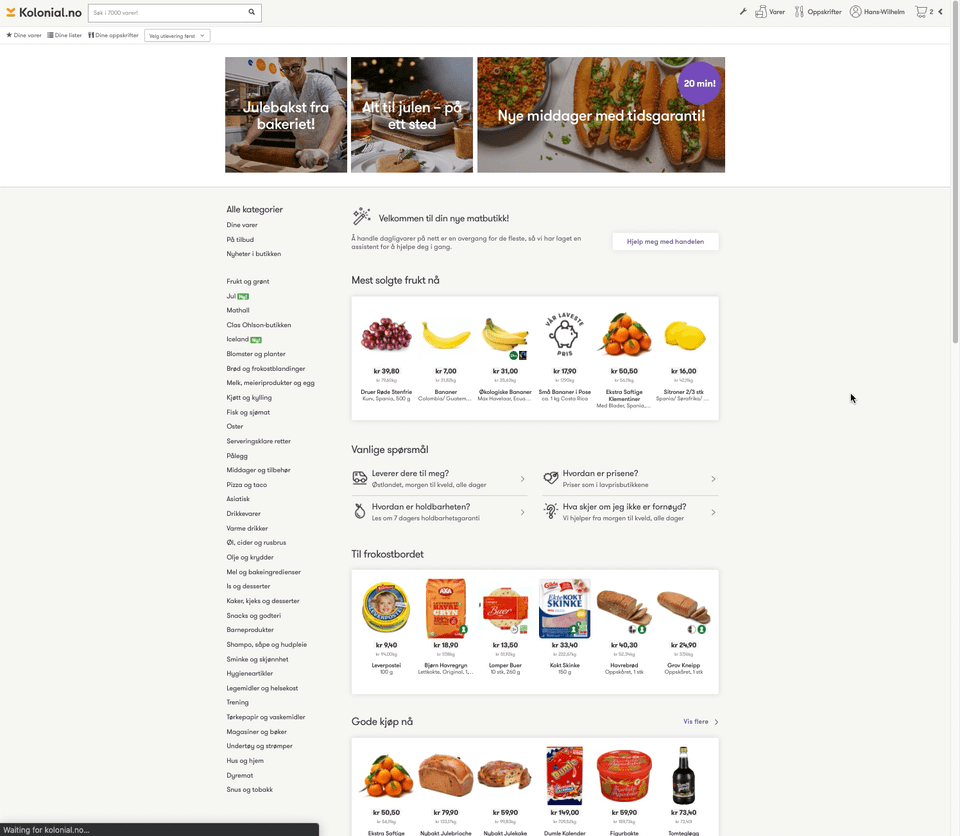Click the Kolonial.no logo
960x836 pixels.
(43, 12)
